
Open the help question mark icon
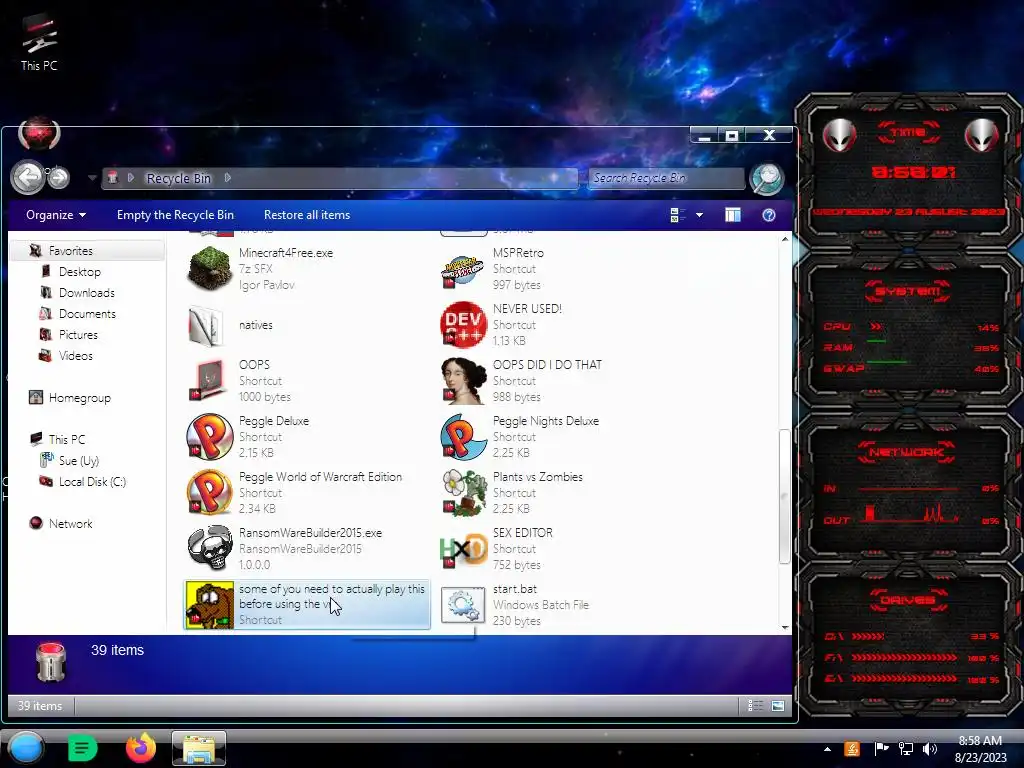point(769,215)
